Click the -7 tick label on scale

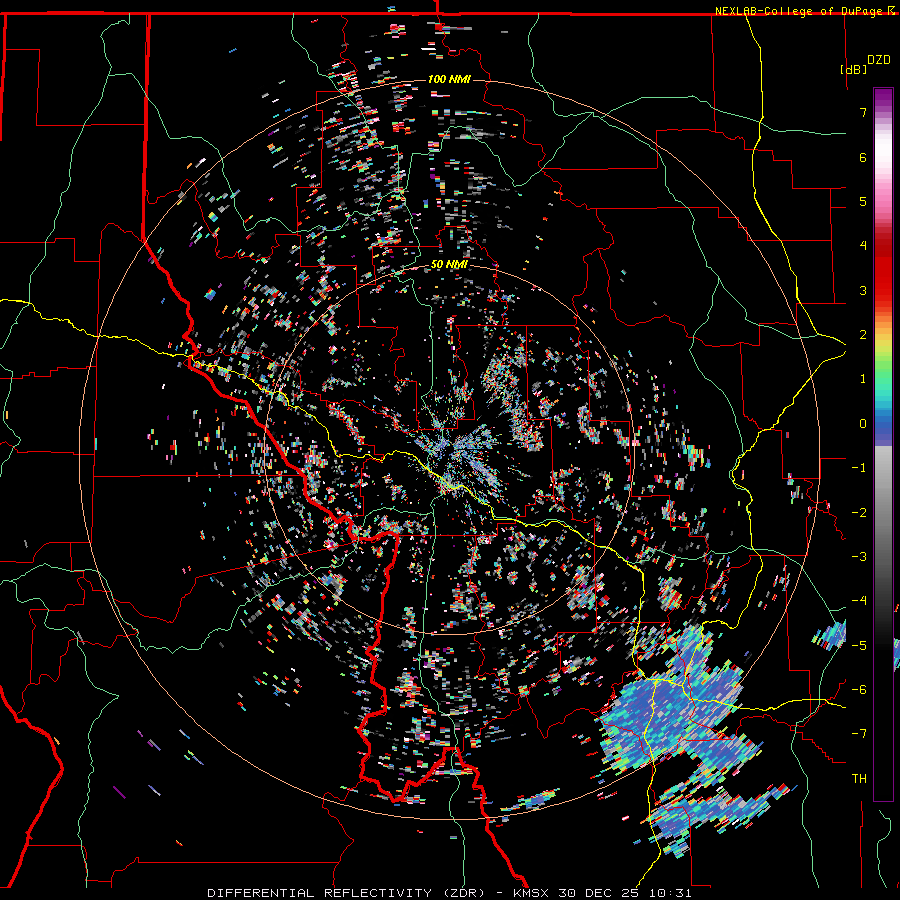[x=859, y=734]
